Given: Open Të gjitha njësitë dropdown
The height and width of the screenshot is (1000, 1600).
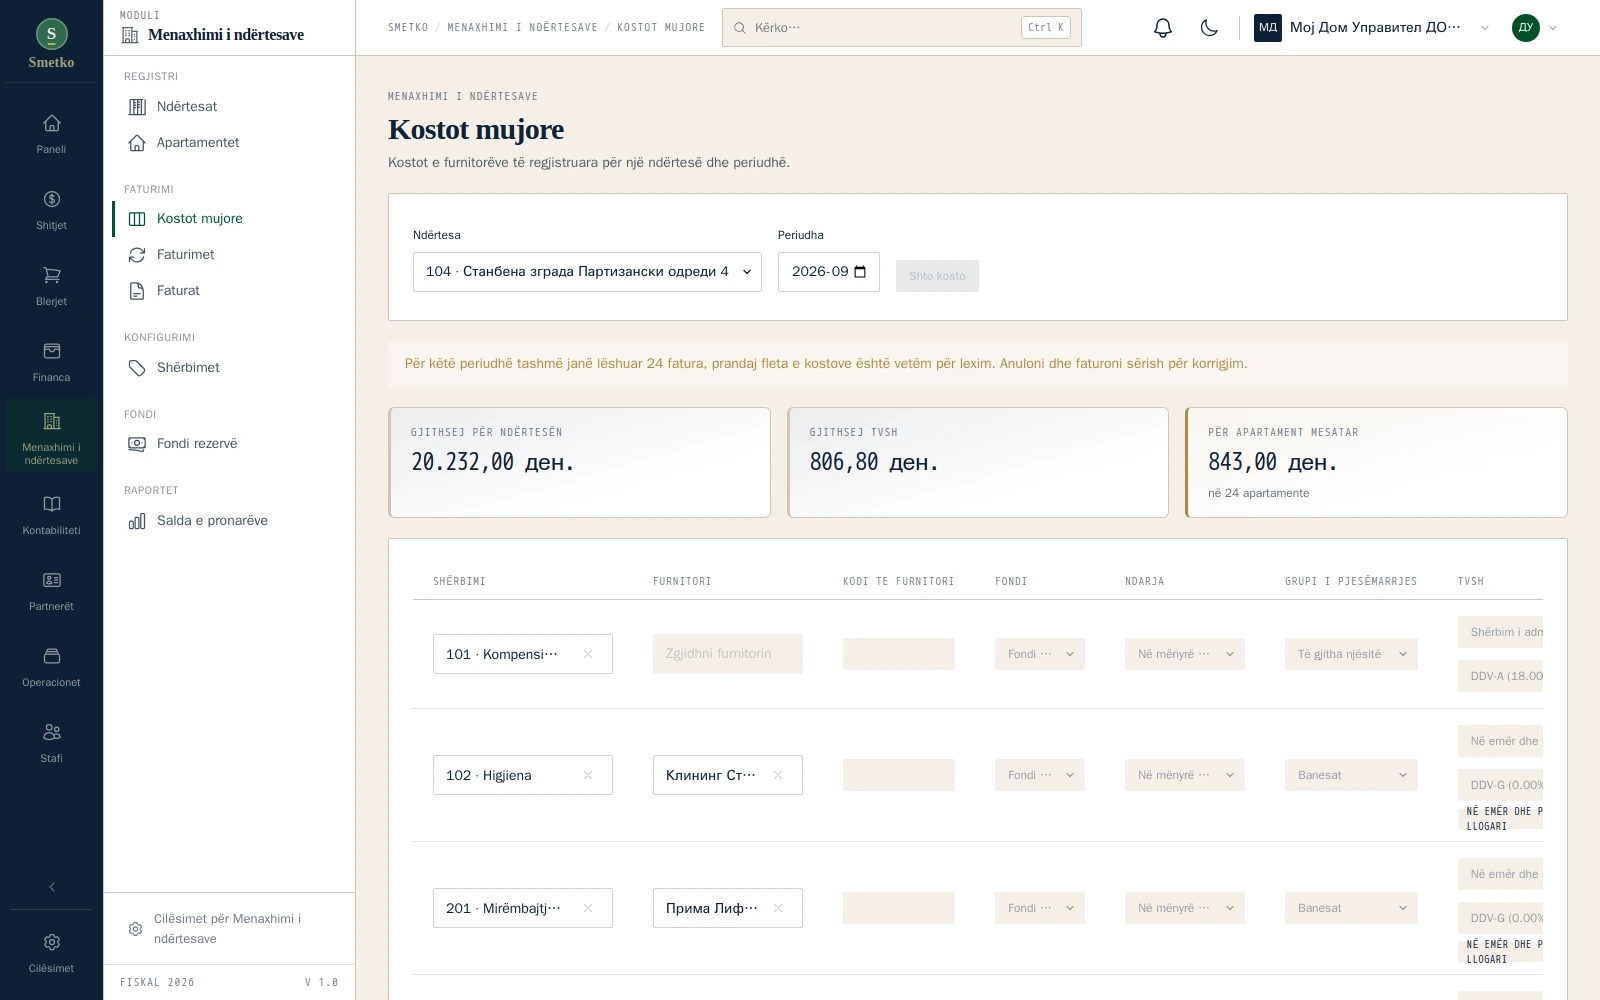Looking at the screenshot, I should 1351,654.
